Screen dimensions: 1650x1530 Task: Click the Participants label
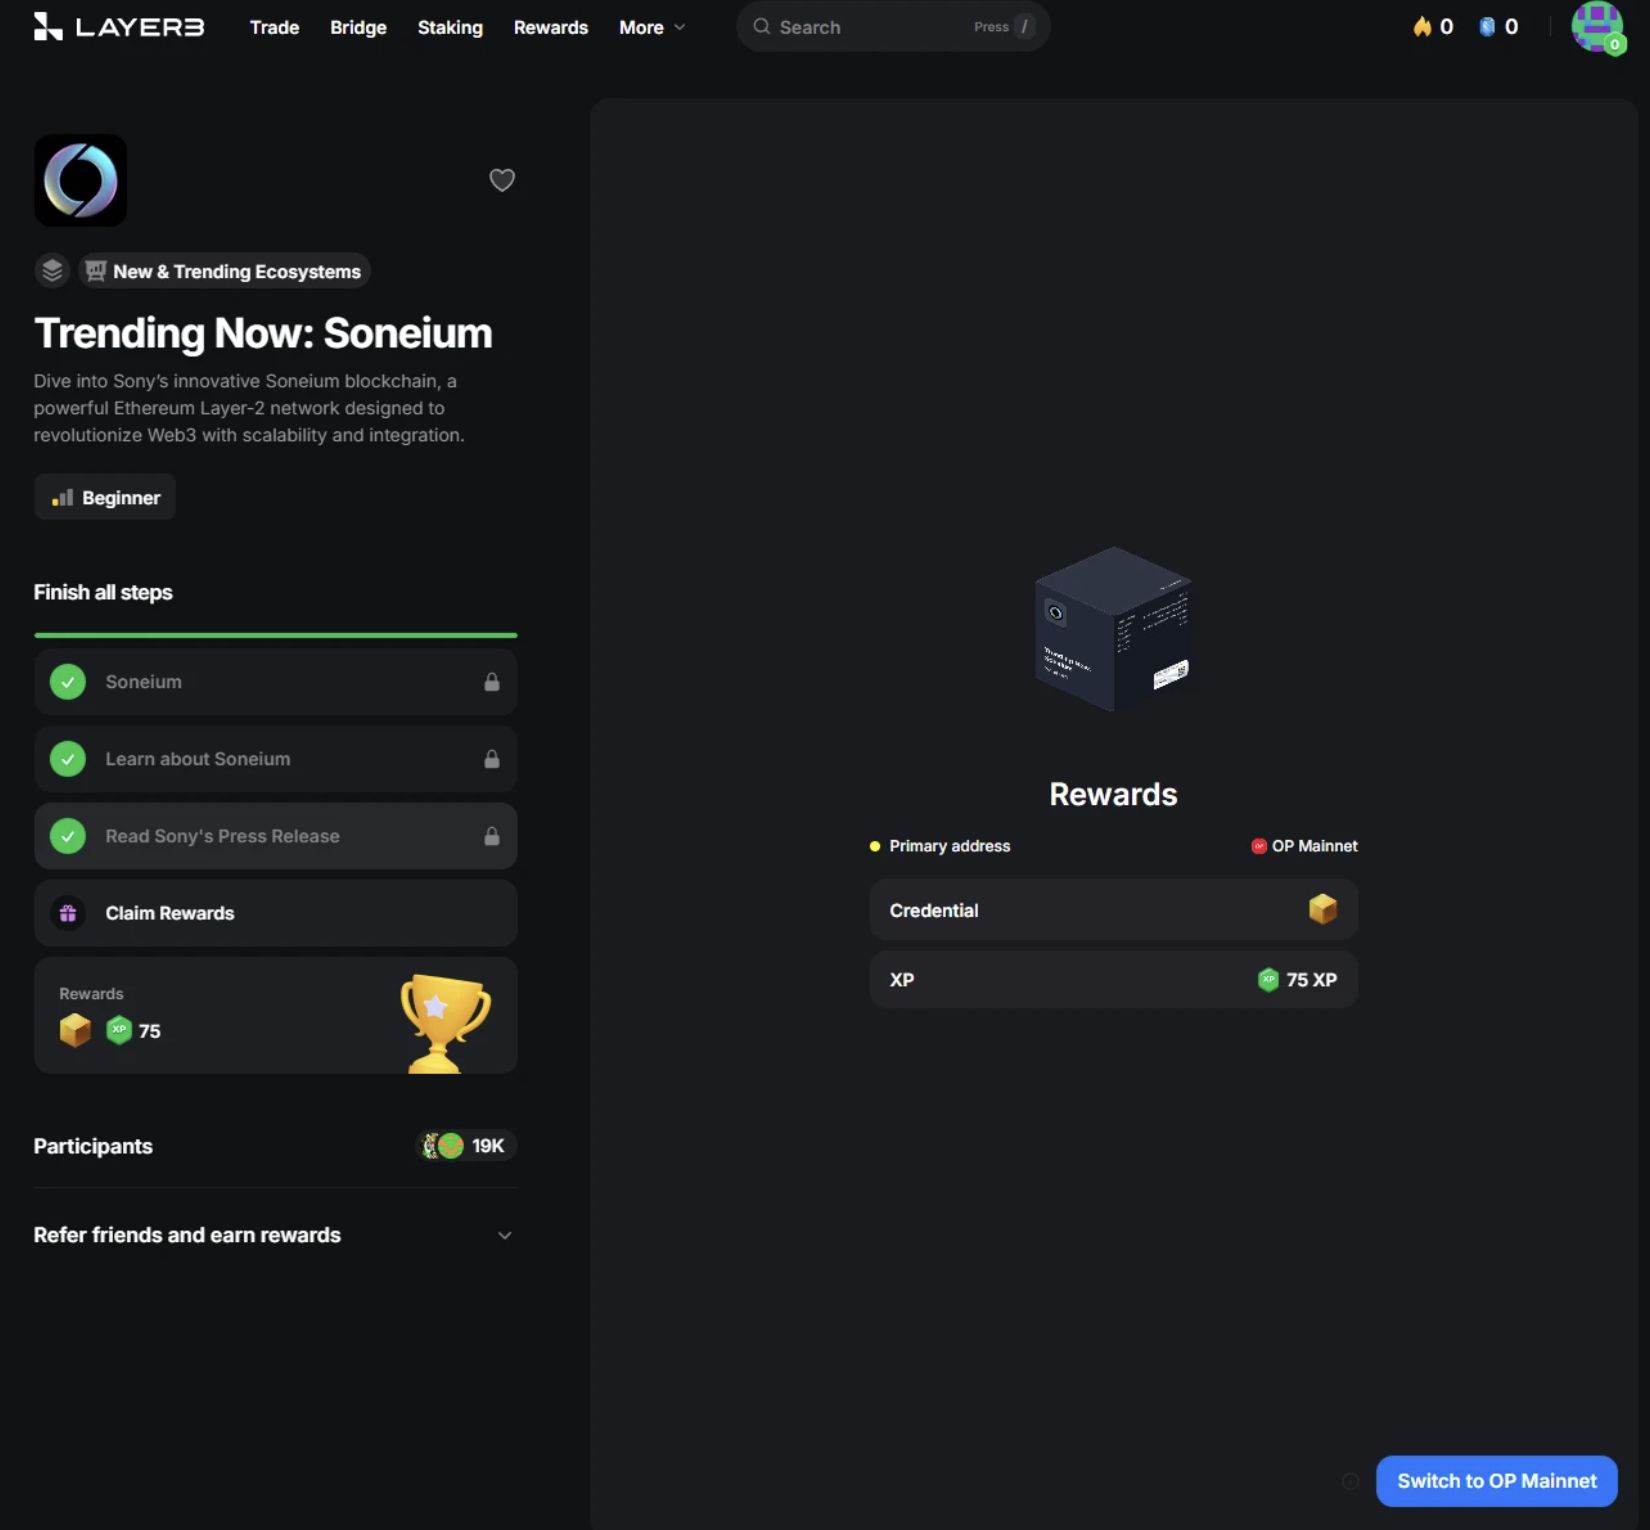(93, 1146)
